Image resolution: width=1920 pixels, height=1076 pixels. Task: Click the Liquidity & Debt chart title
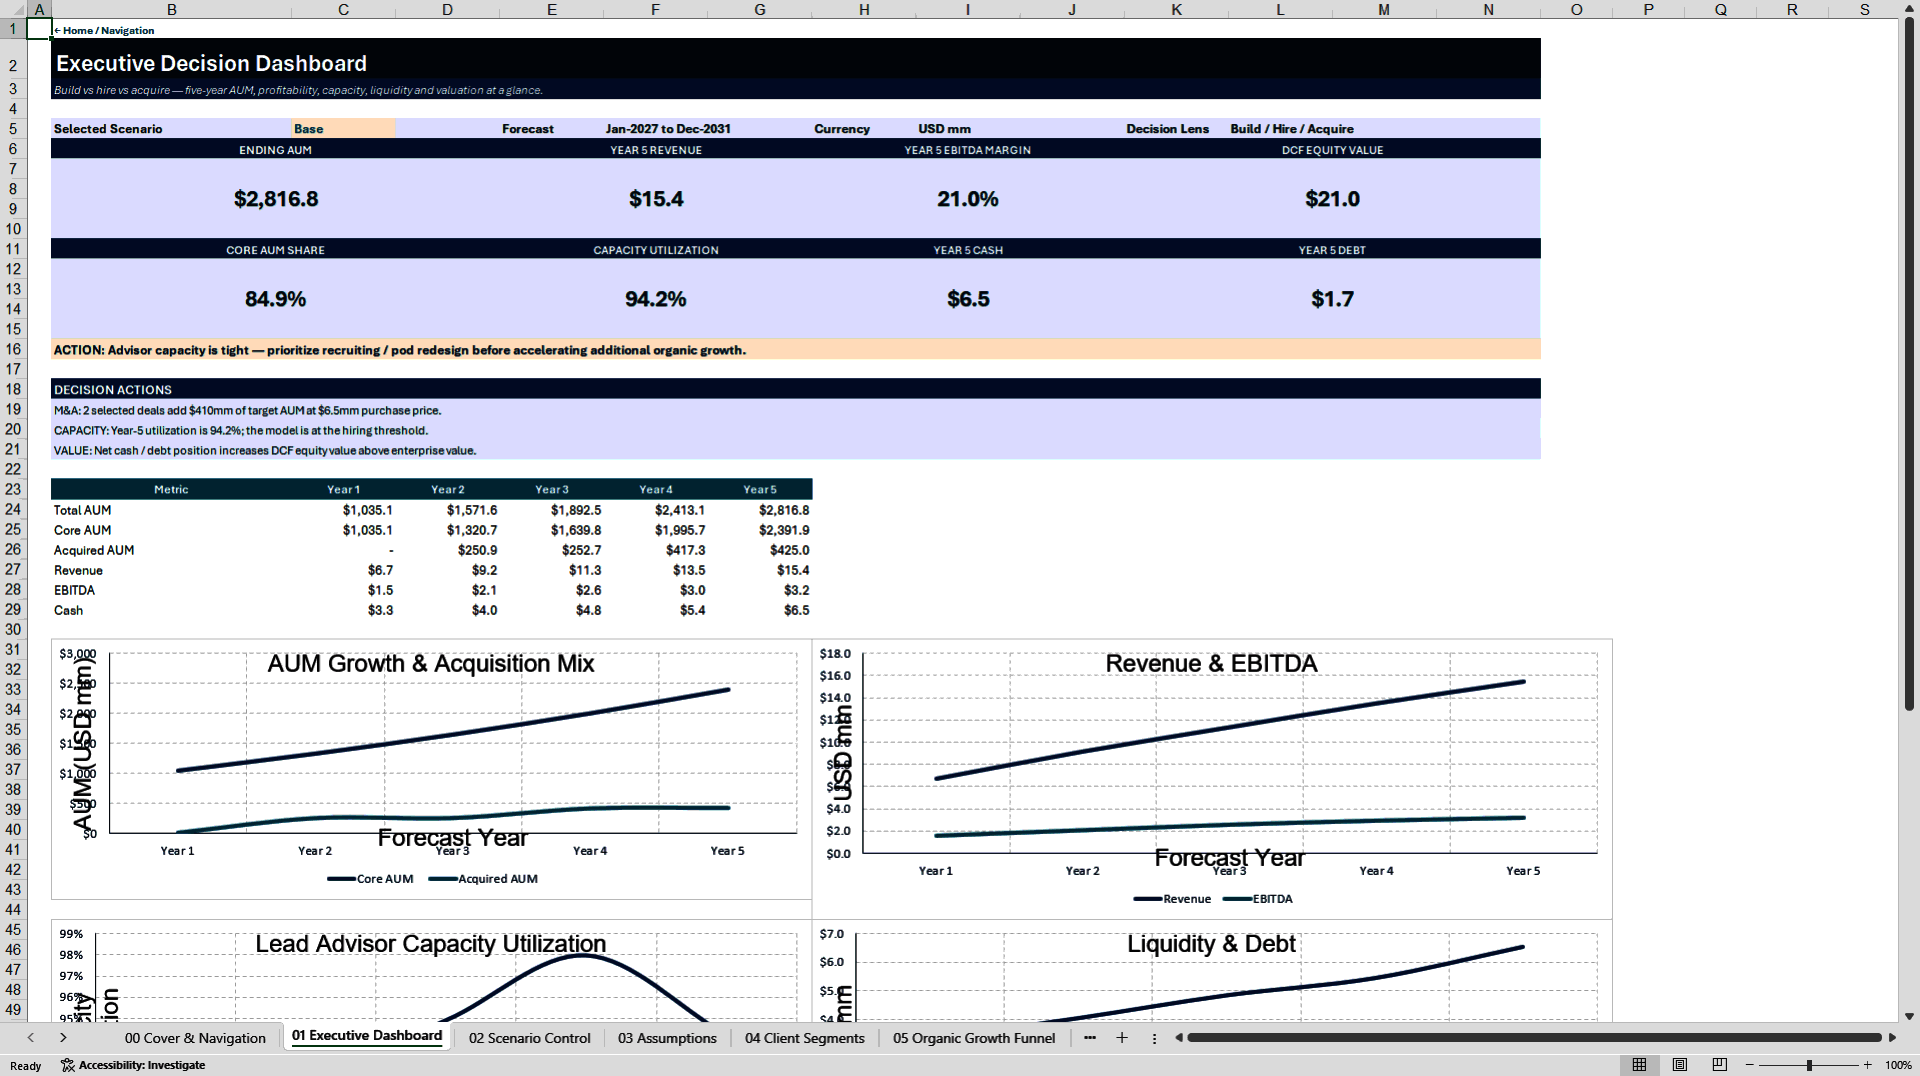pos(1211,943)
